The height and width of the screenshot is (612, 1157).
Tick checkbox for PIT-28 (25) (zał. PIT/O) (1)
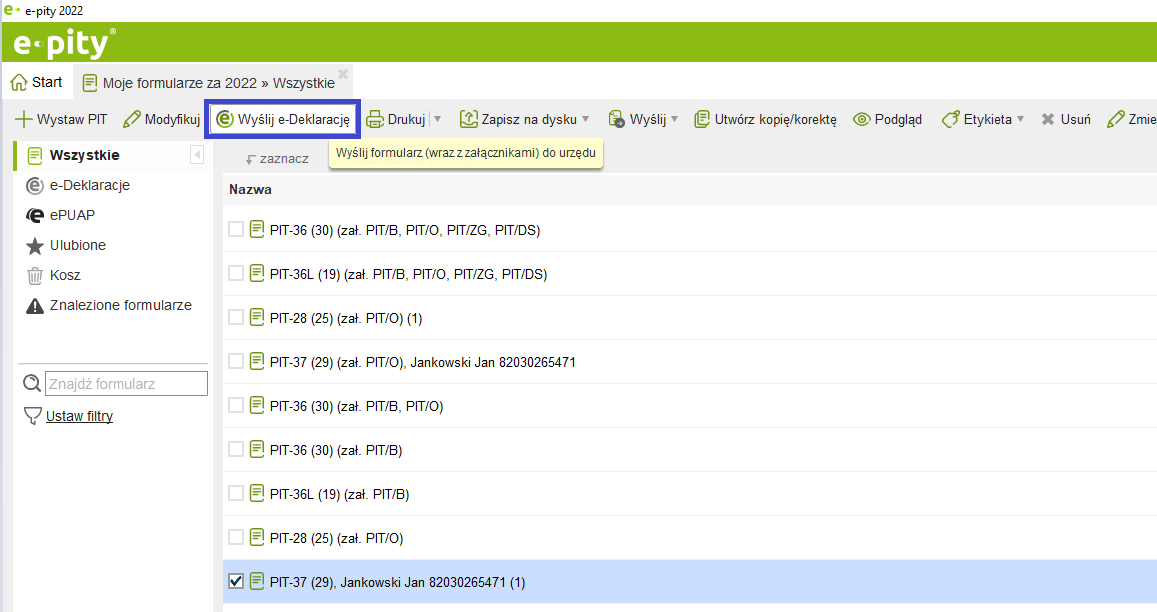click(236, 318)
